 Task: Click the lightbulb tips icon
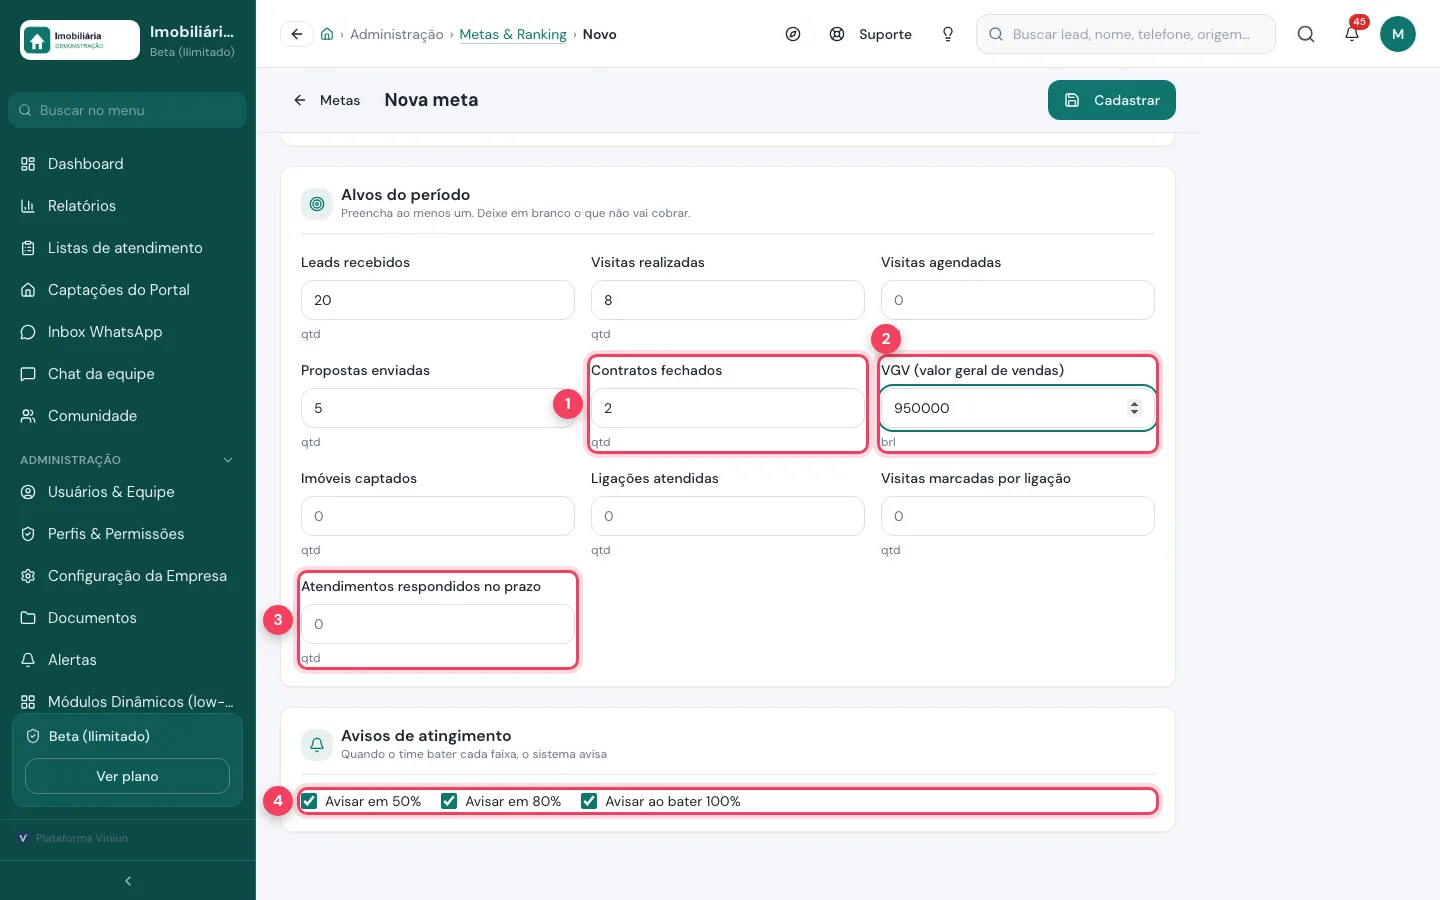(948, 34)
